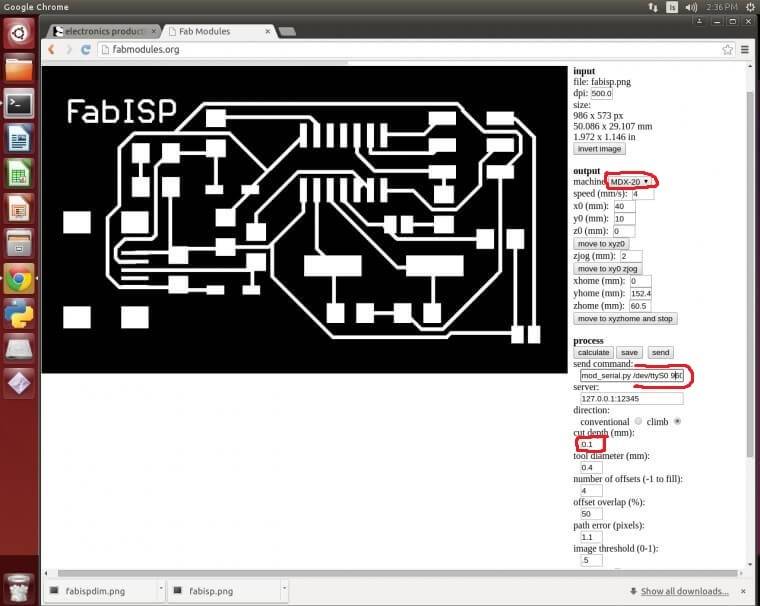Click the offset overlap field
760x606 pixels.
tap(591, 514)
